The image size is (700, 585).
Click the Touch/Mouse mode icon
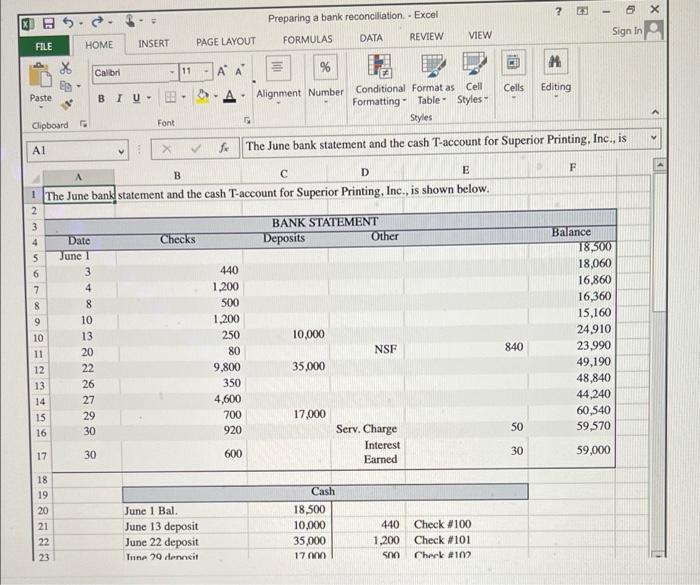click(x=130, y=21)
